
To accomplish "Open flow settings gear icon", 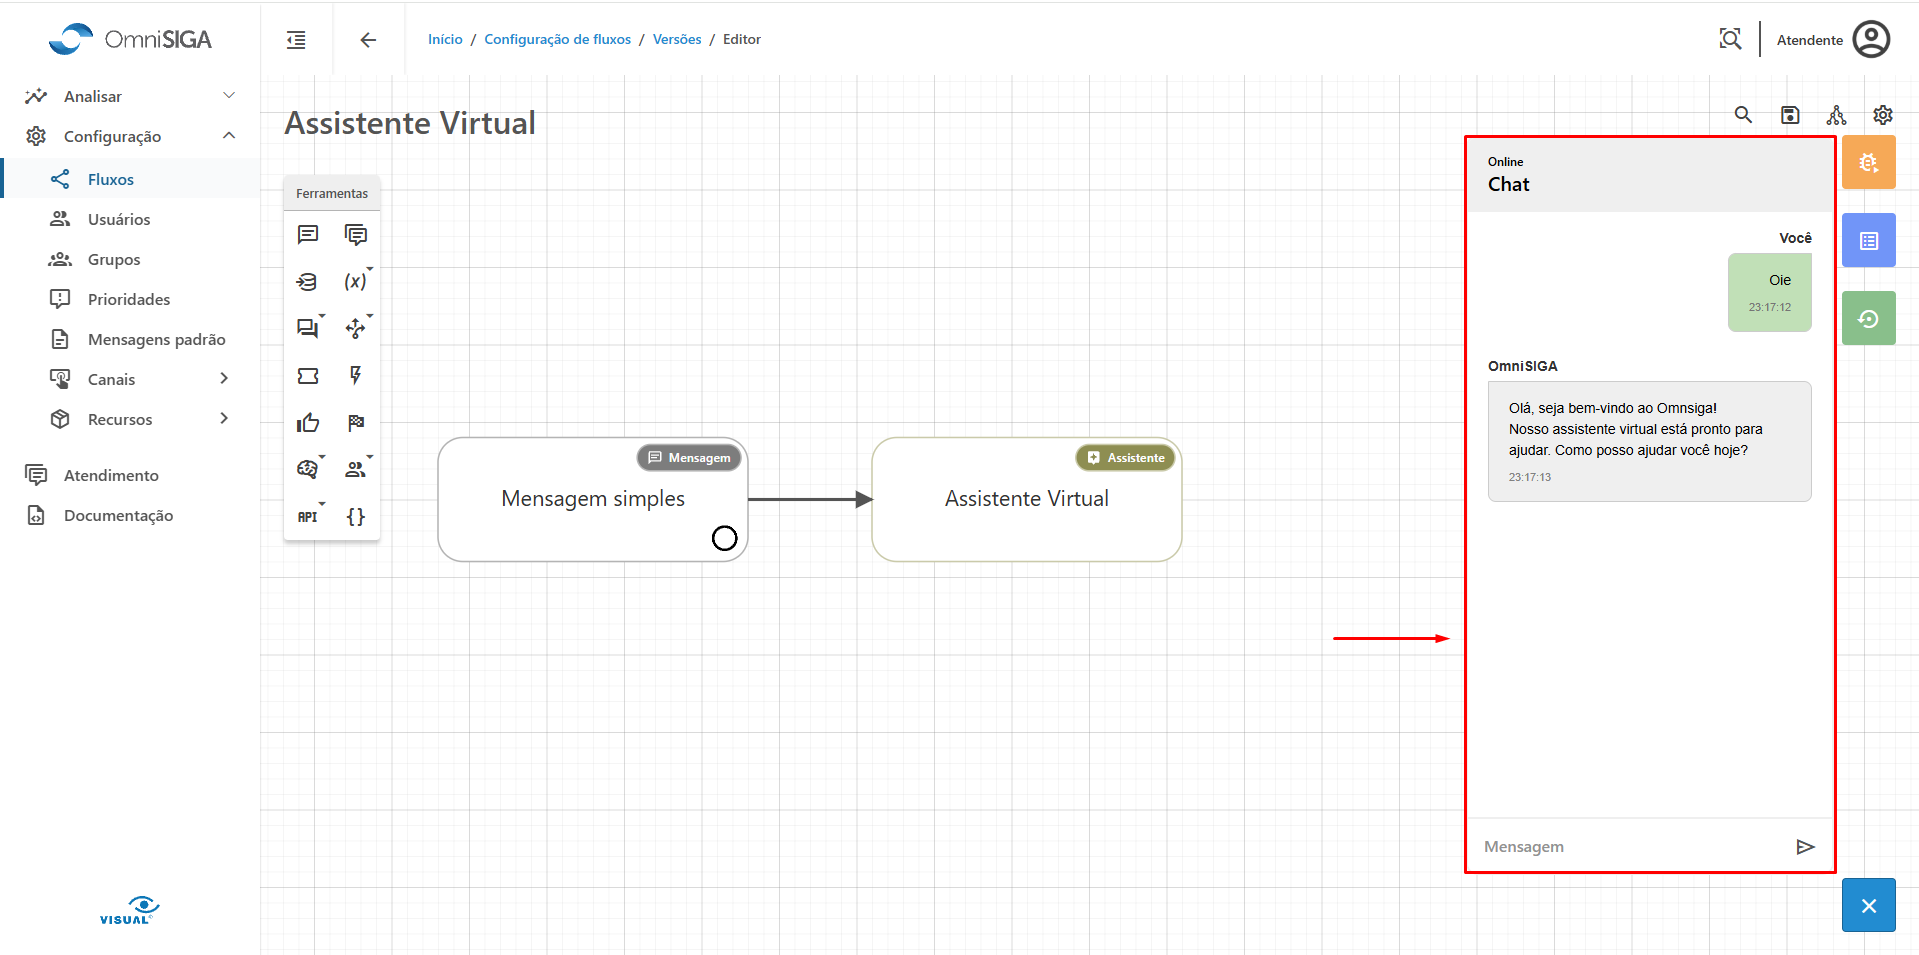I will (x=1883, y=115).
